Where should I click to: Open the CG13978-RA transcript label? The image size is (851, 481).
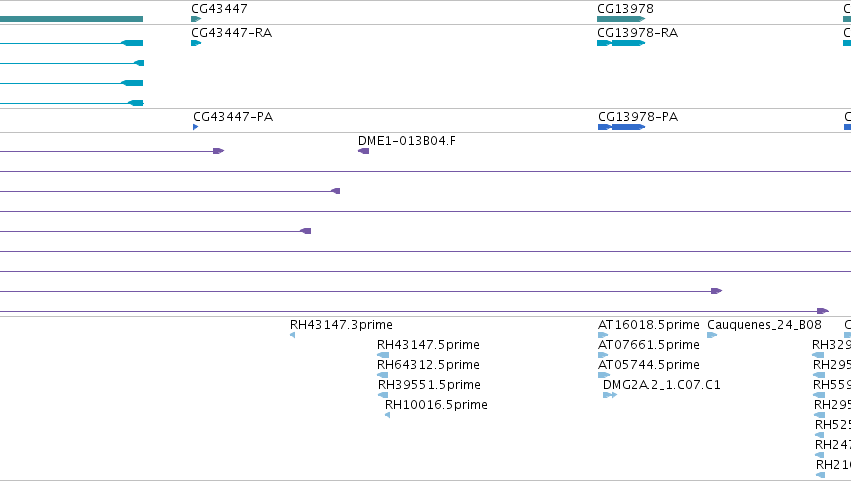[x=638, y=33]
